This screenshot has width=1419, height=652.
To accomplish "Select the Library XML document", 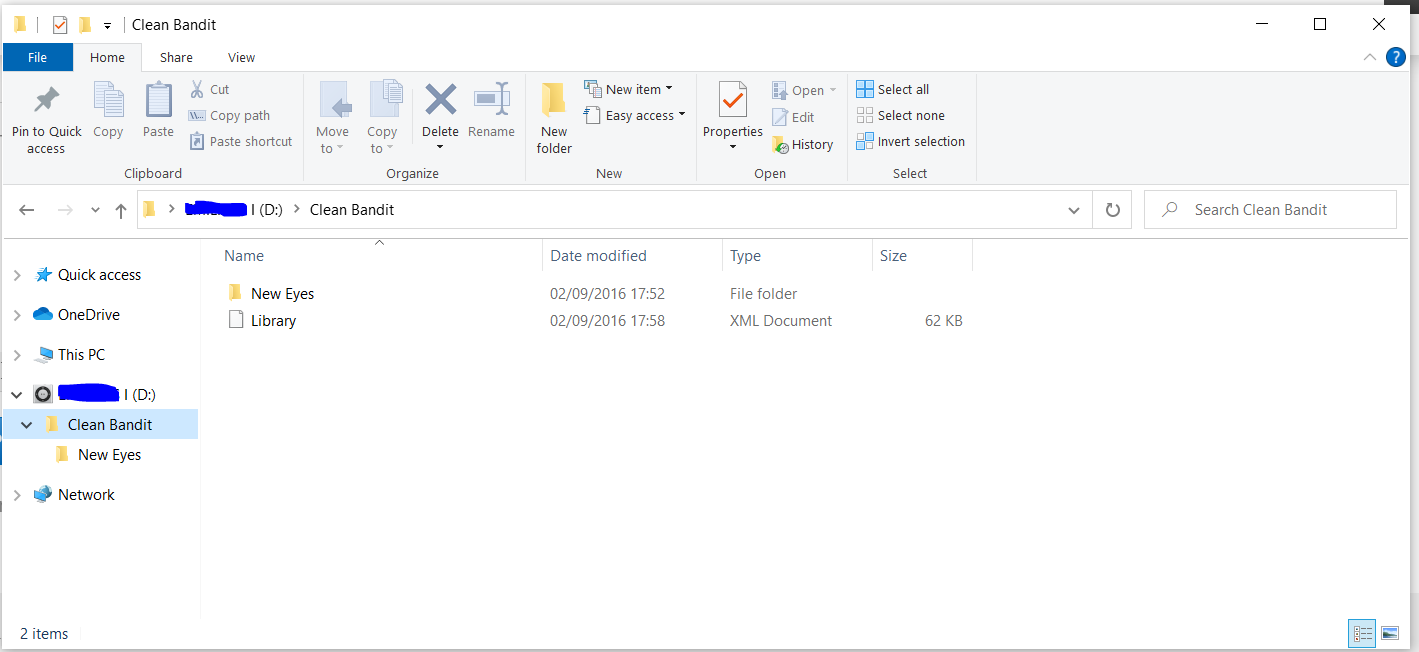I will pos(273,321).
